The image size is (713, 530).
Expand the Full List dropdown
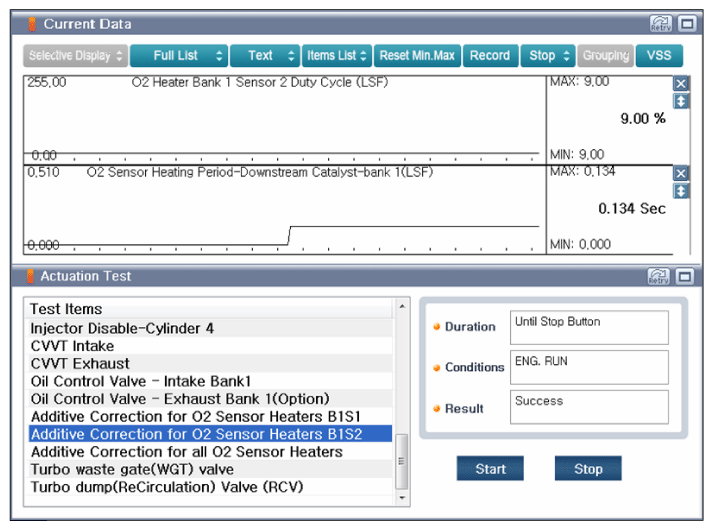(x=178, y=56)
